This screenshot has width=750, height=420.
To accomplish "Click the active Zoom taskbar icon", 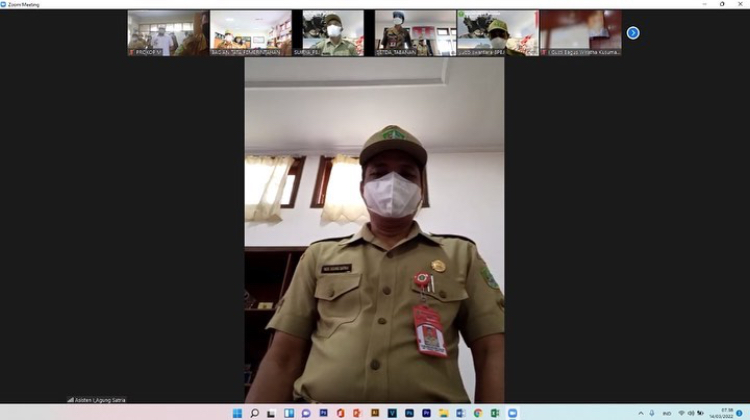I will pyautogui.click(x=513, y=412).
